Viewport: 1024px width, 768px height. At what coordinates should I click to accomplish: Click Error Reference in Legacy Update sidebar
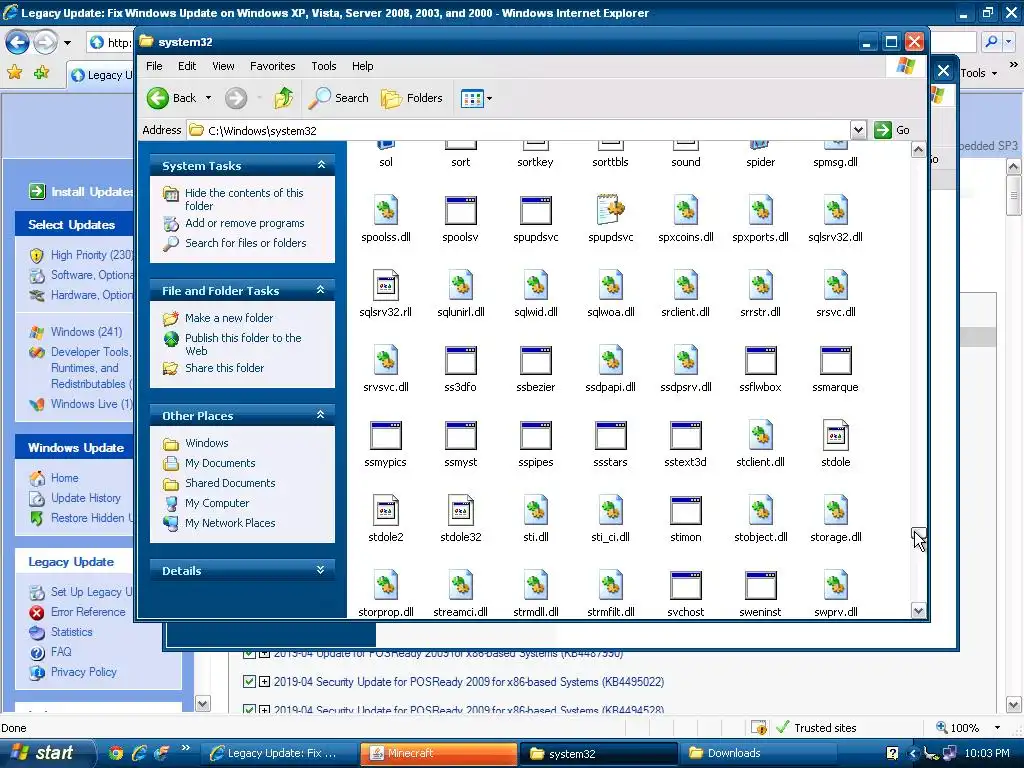tap(88, 612)
